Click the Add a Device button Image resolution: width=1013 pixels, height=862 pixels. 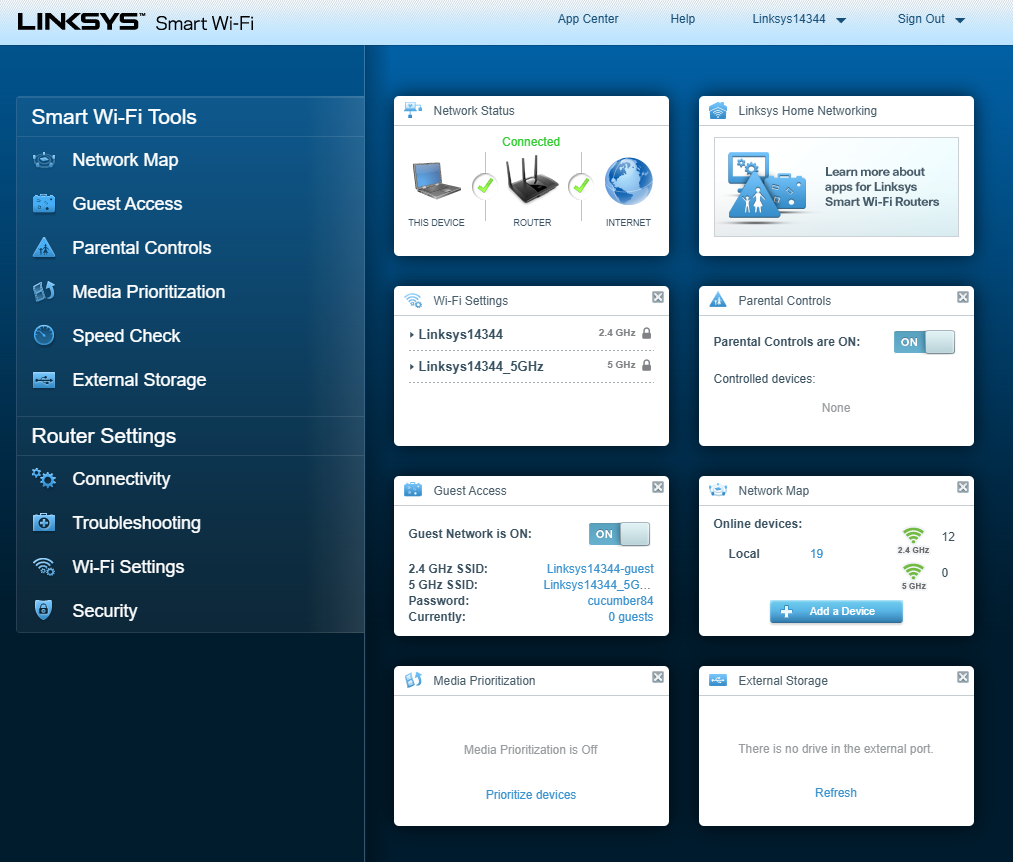836,611
